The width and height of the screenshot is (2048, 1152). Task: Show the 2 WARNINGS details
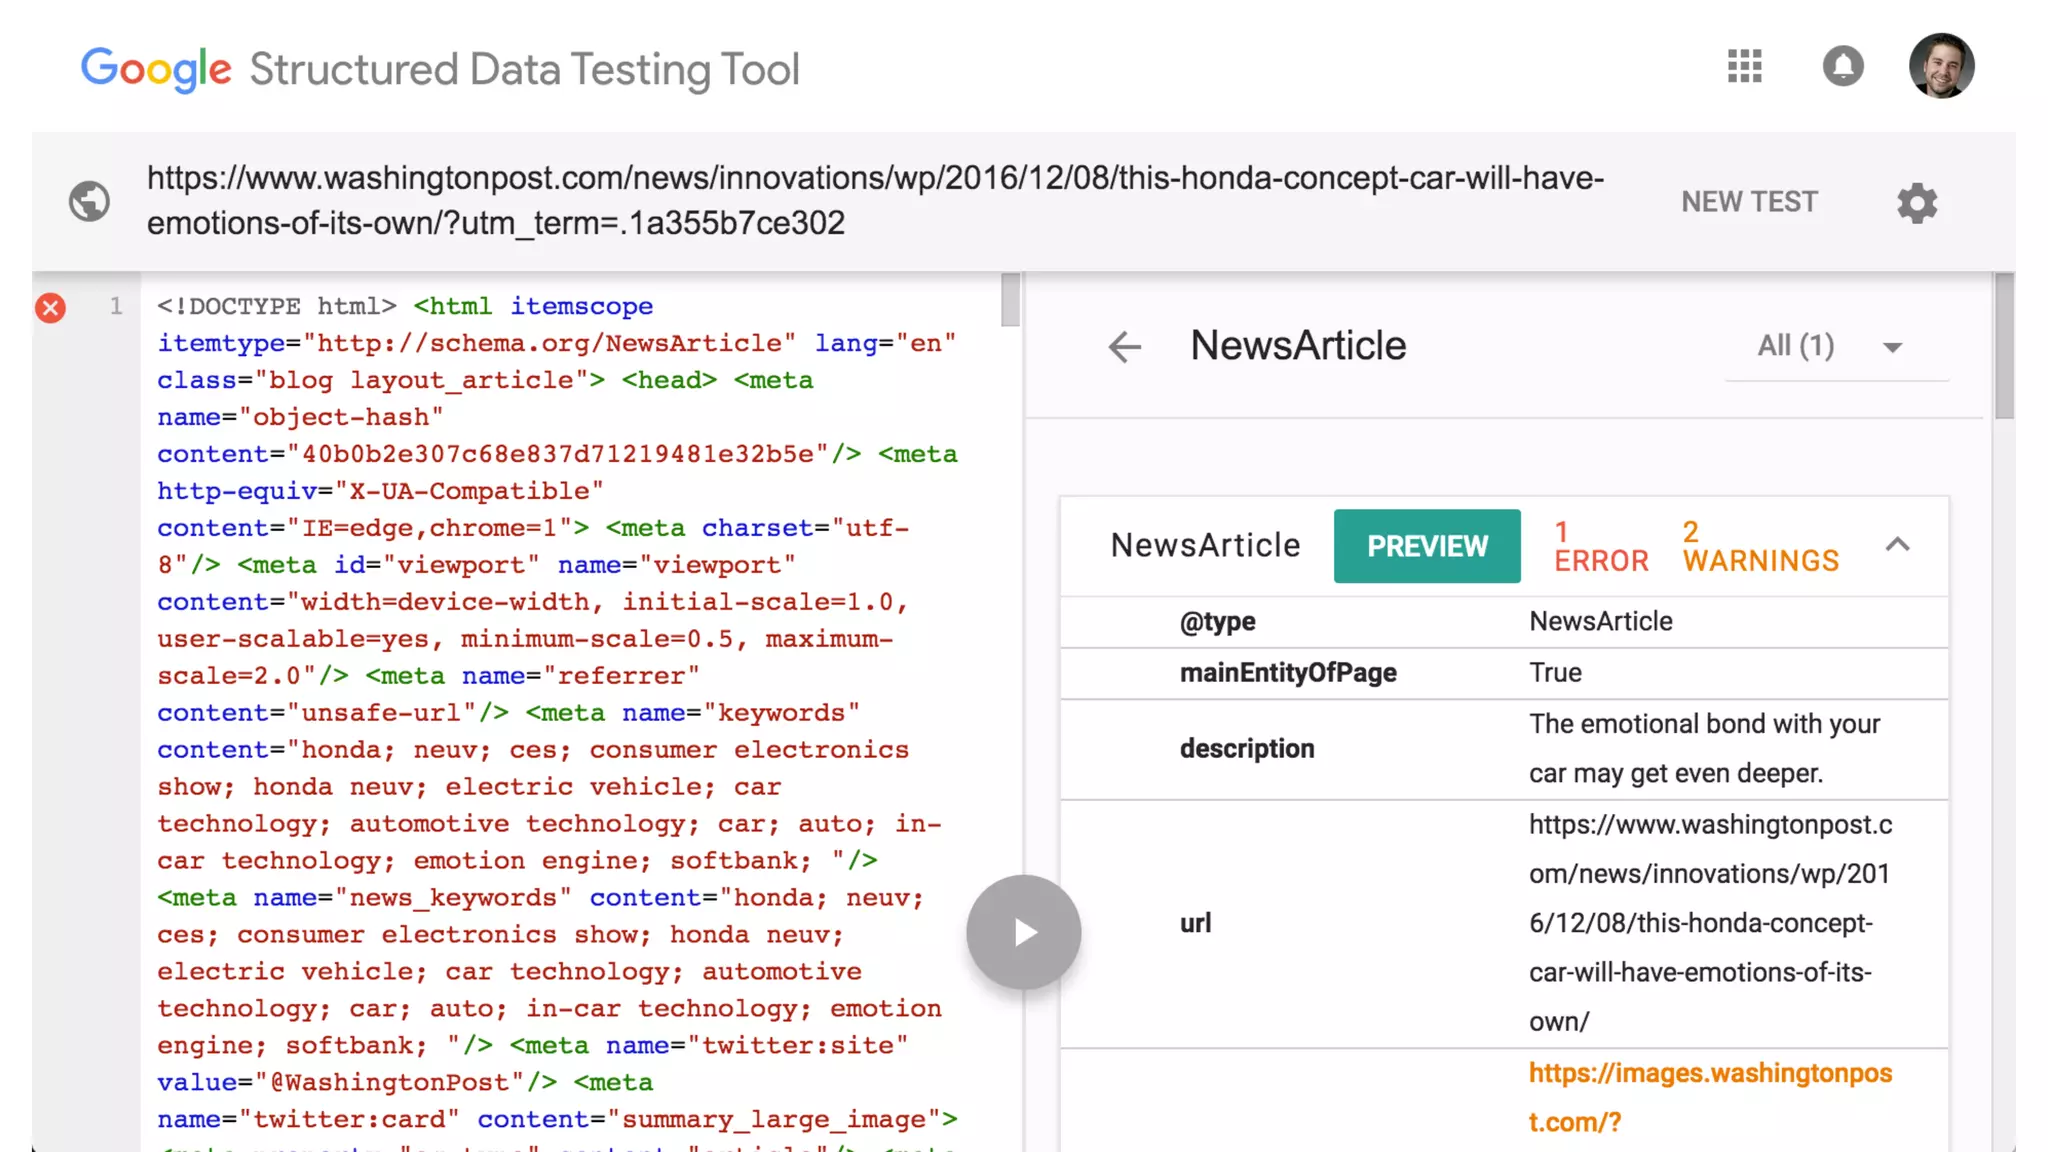[x=1760, y=546]
